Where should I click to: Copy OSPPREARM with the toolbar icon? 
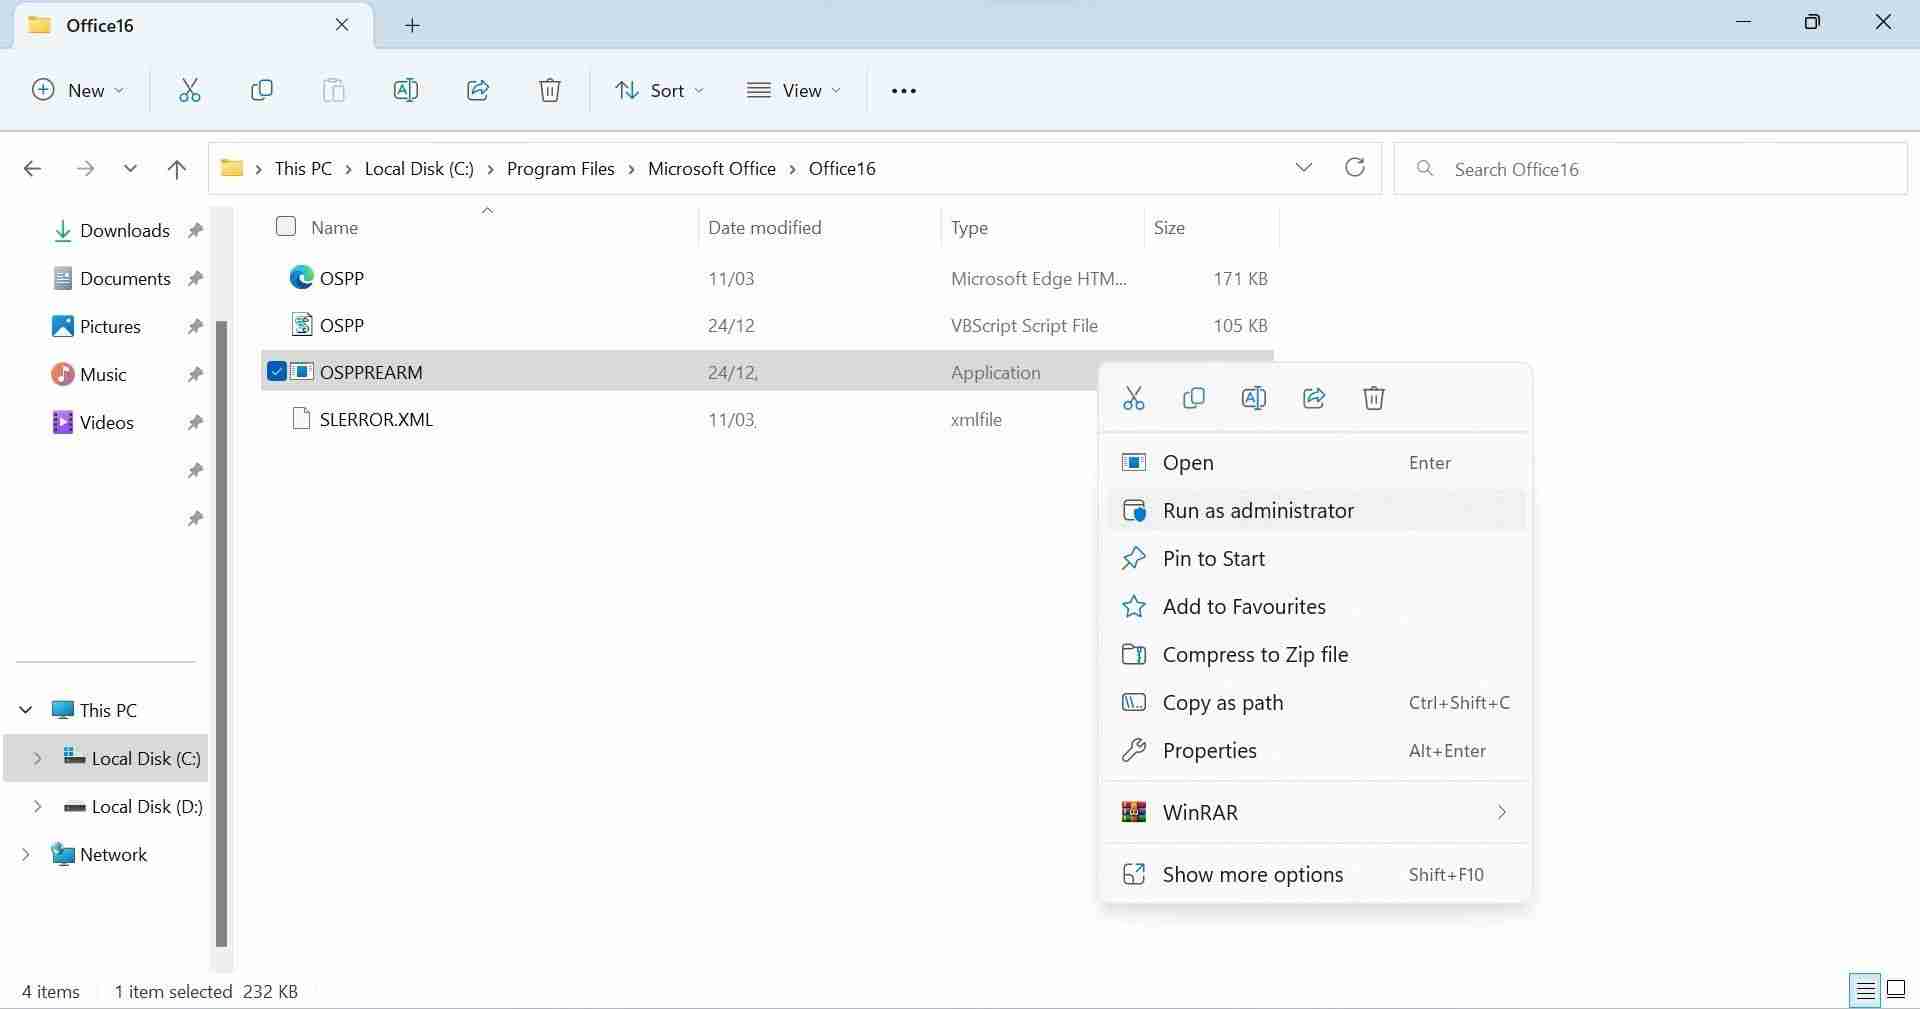[x=261, y=90]
